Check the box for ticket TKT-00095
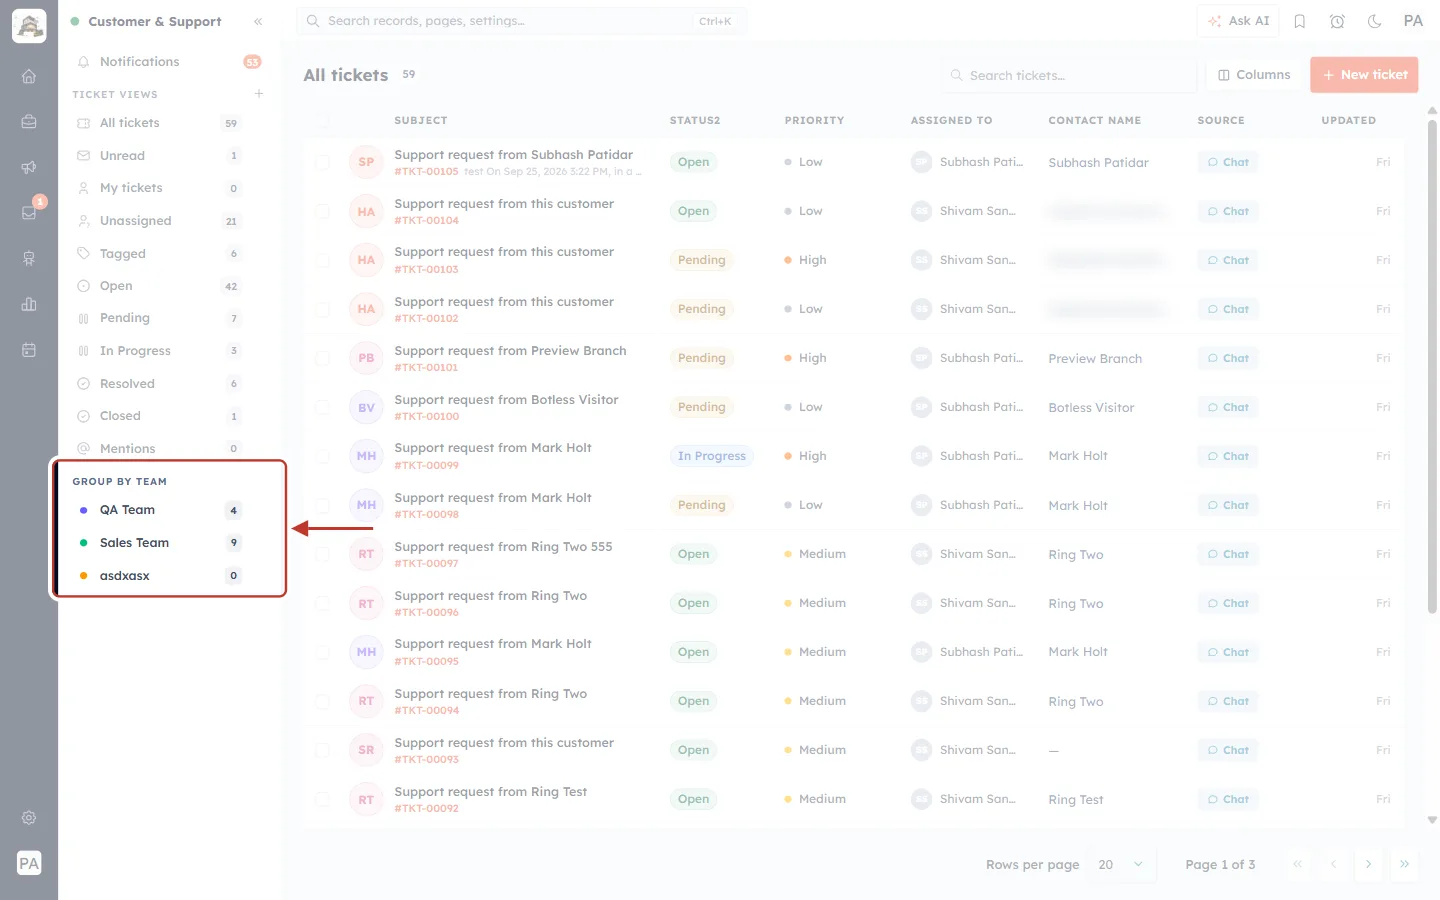This screenshot has width=1440, height=900. click(x=322, y=652)
